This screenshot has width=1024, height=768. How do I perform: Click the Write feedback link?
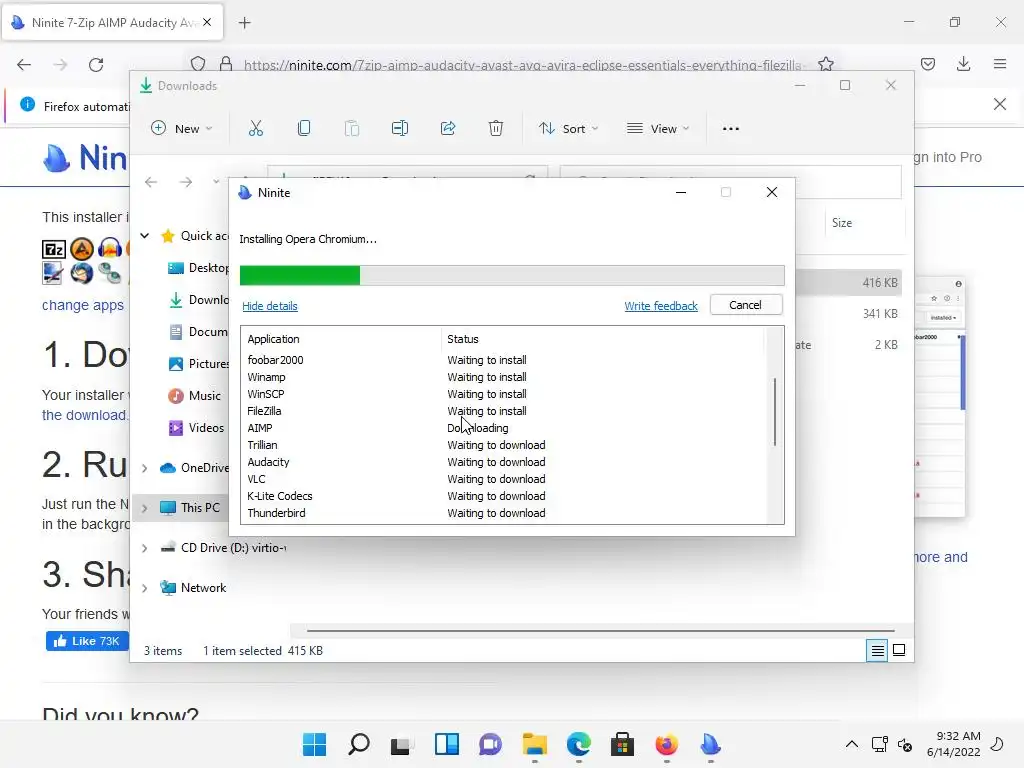661,306
